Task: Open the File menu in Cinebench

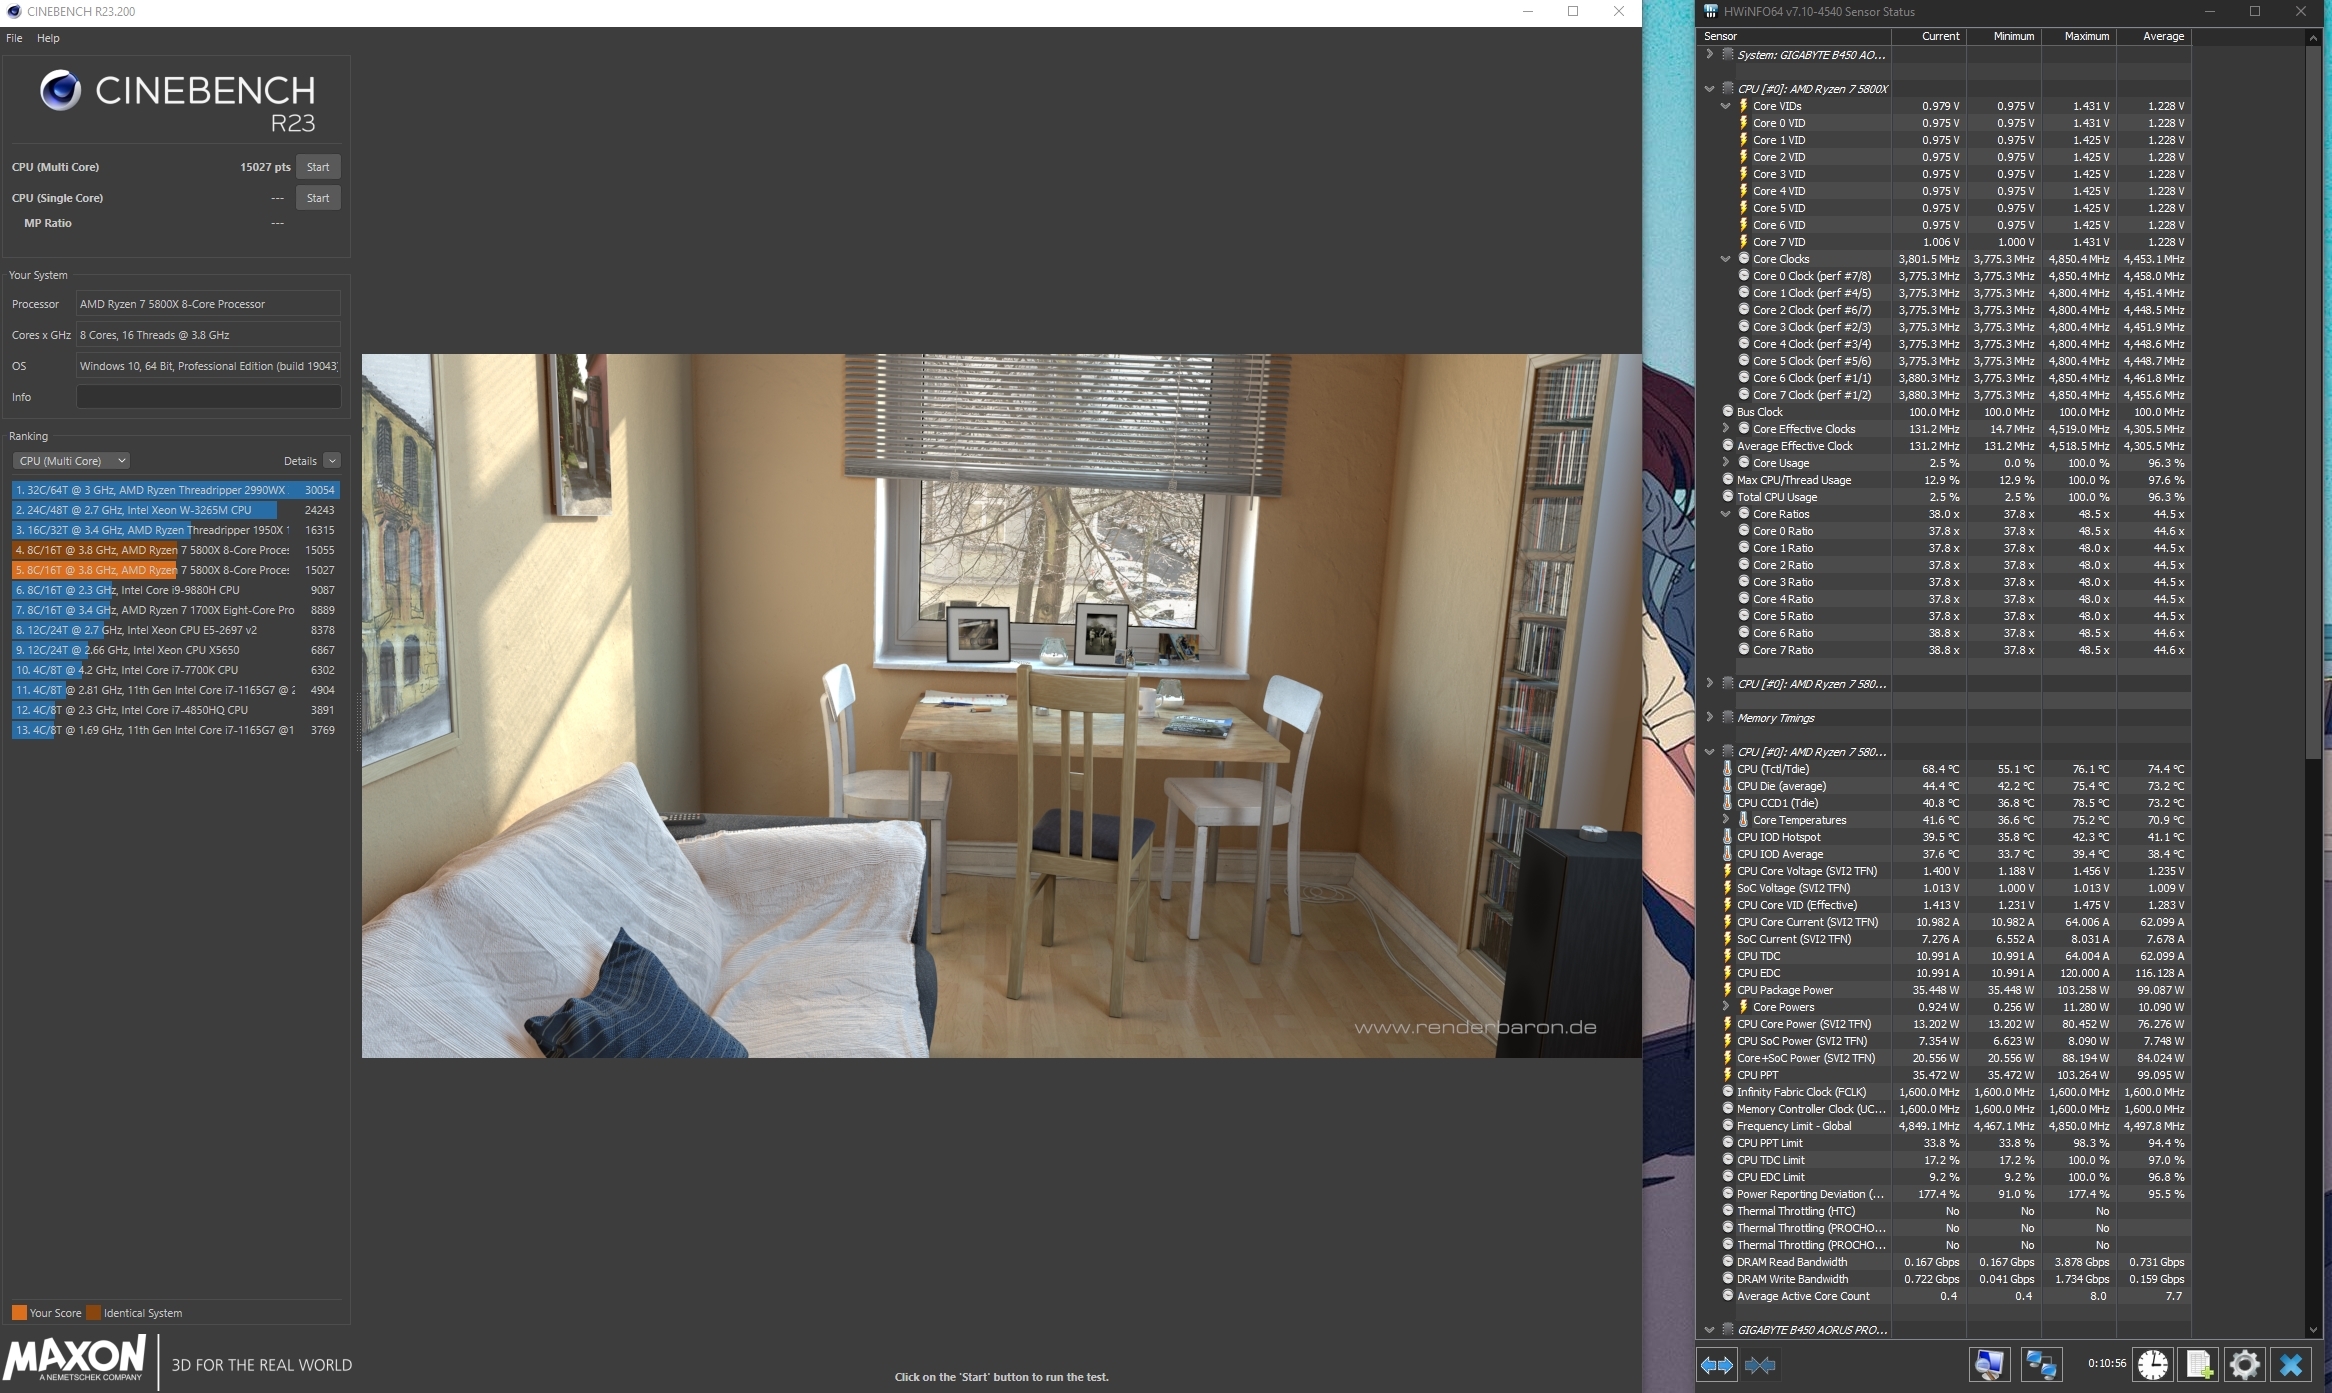Action: click(x=14, y=38)
